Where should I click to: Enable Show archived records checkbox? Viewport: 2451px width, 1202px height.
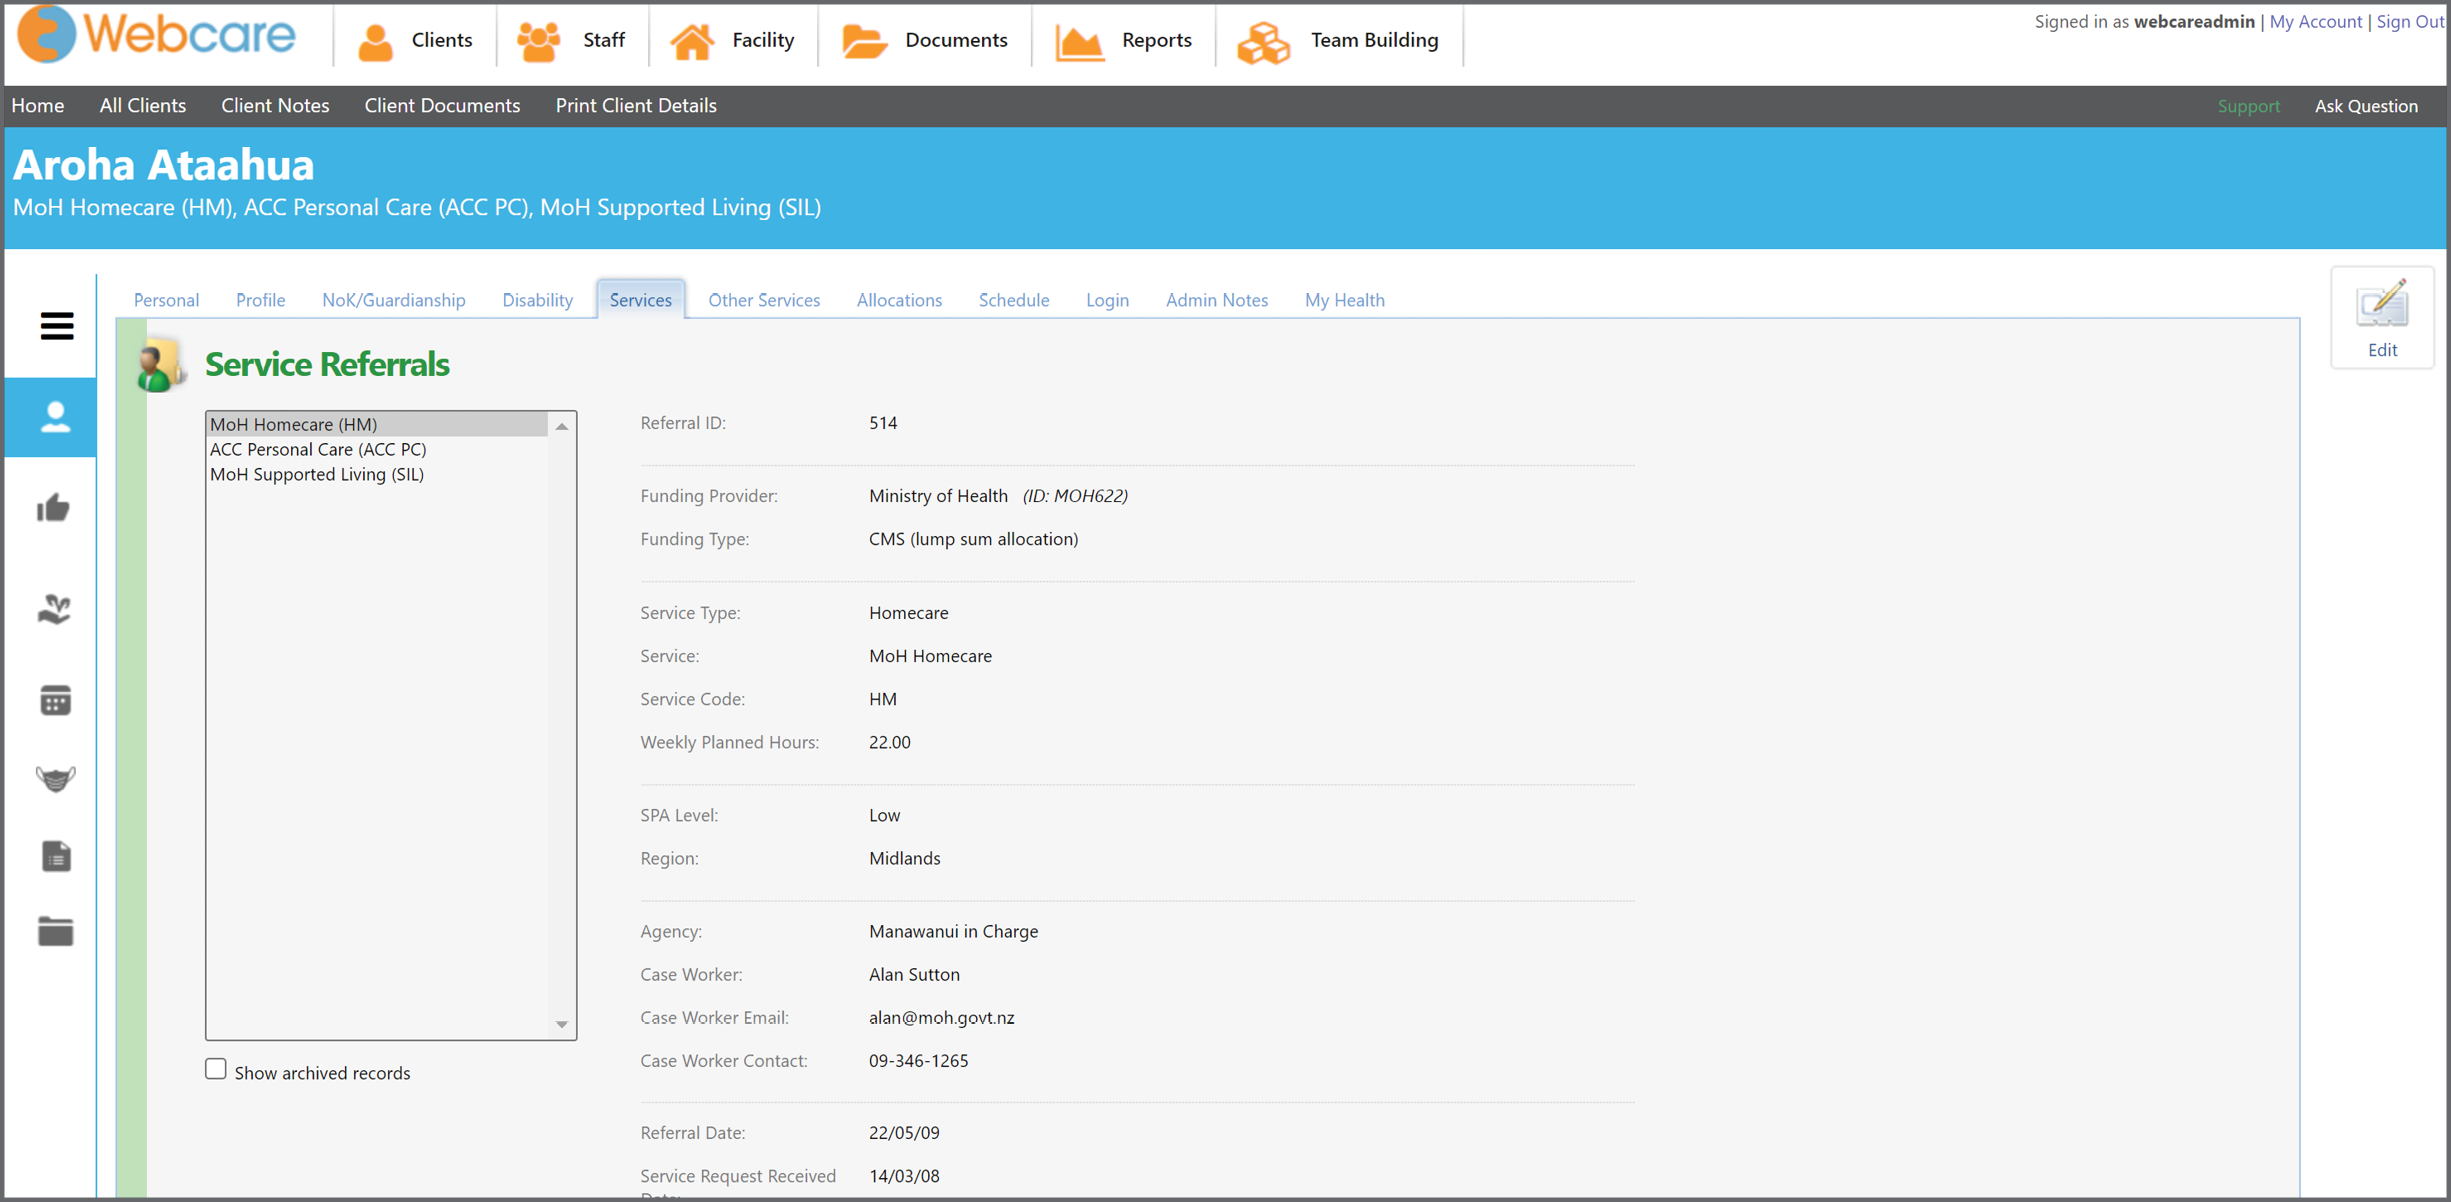click(216, 1069)
